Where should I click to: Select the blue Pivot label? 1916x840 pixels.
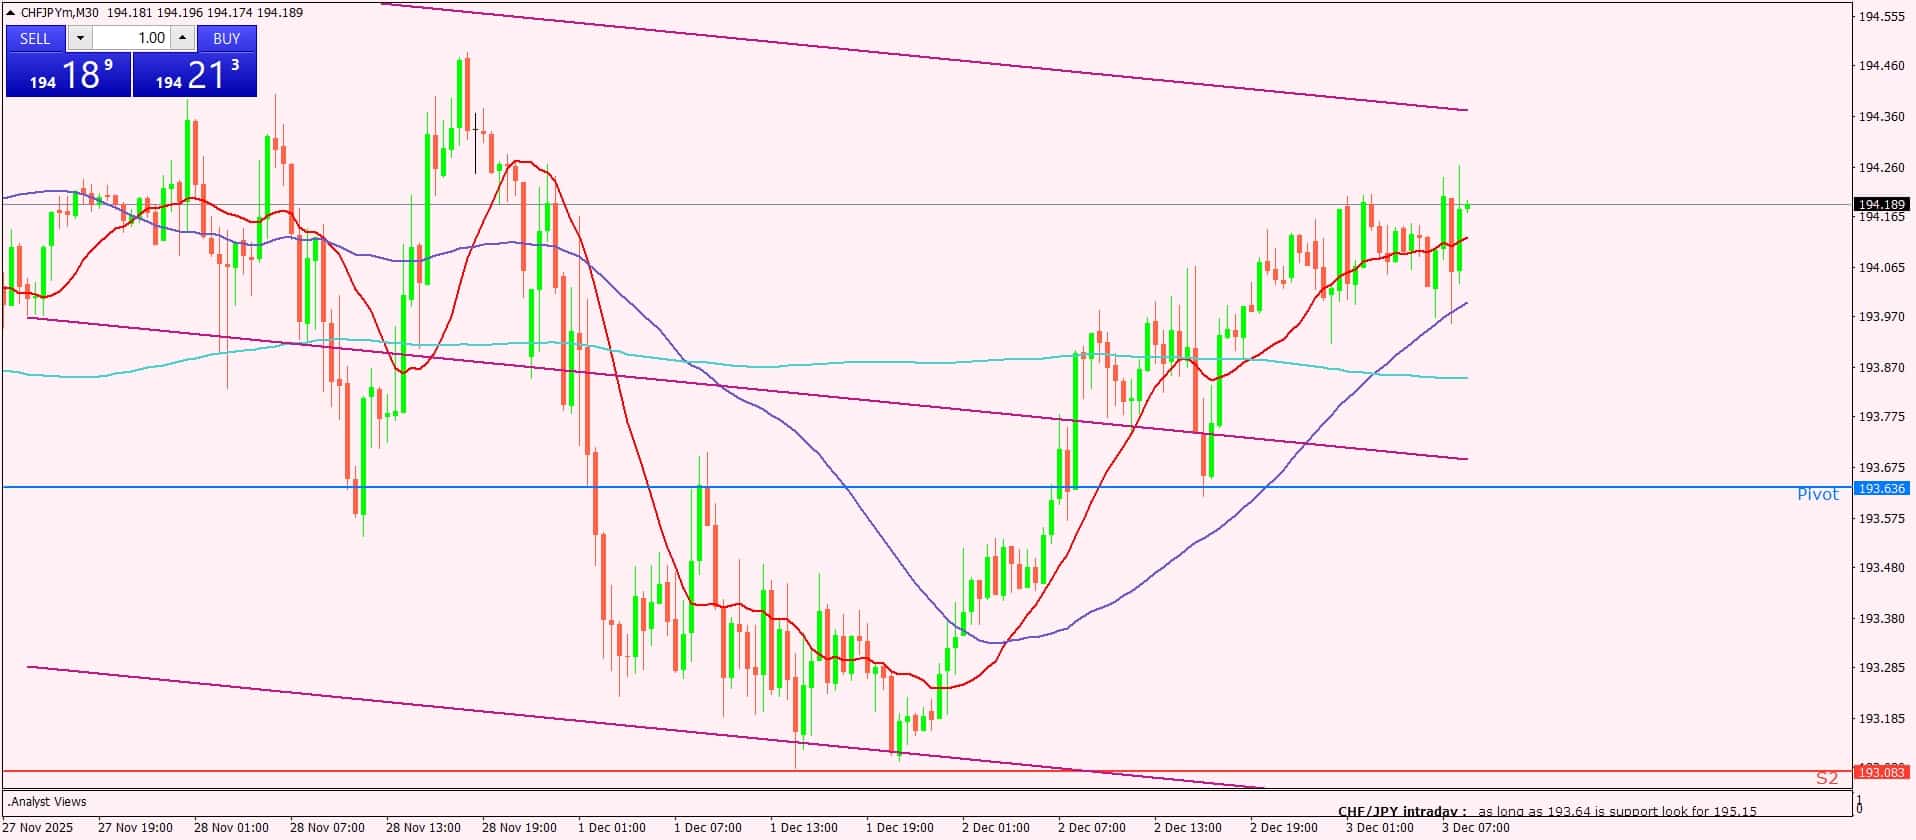[1817, 494]
